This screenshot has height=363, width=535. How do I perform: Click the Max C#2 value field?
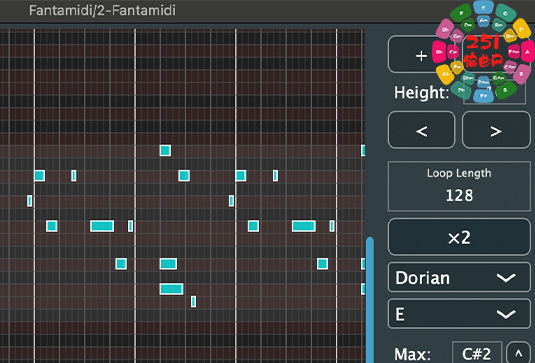click(x=477, y=353)
